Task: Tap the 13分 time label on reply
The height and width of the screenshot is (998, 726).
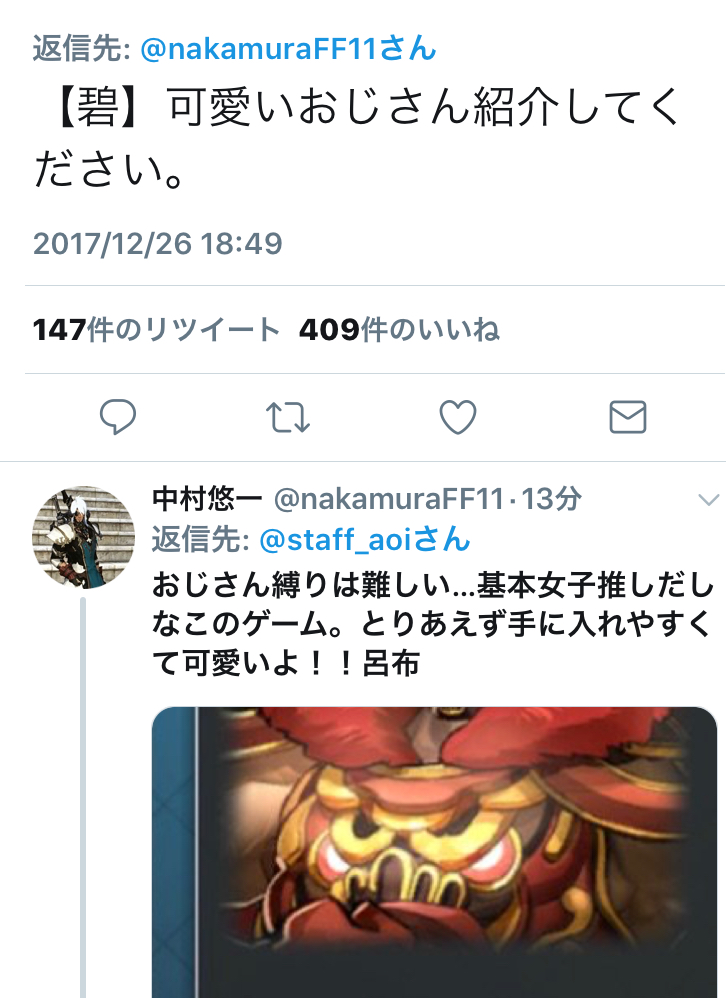Action: [x=552, y=499]
